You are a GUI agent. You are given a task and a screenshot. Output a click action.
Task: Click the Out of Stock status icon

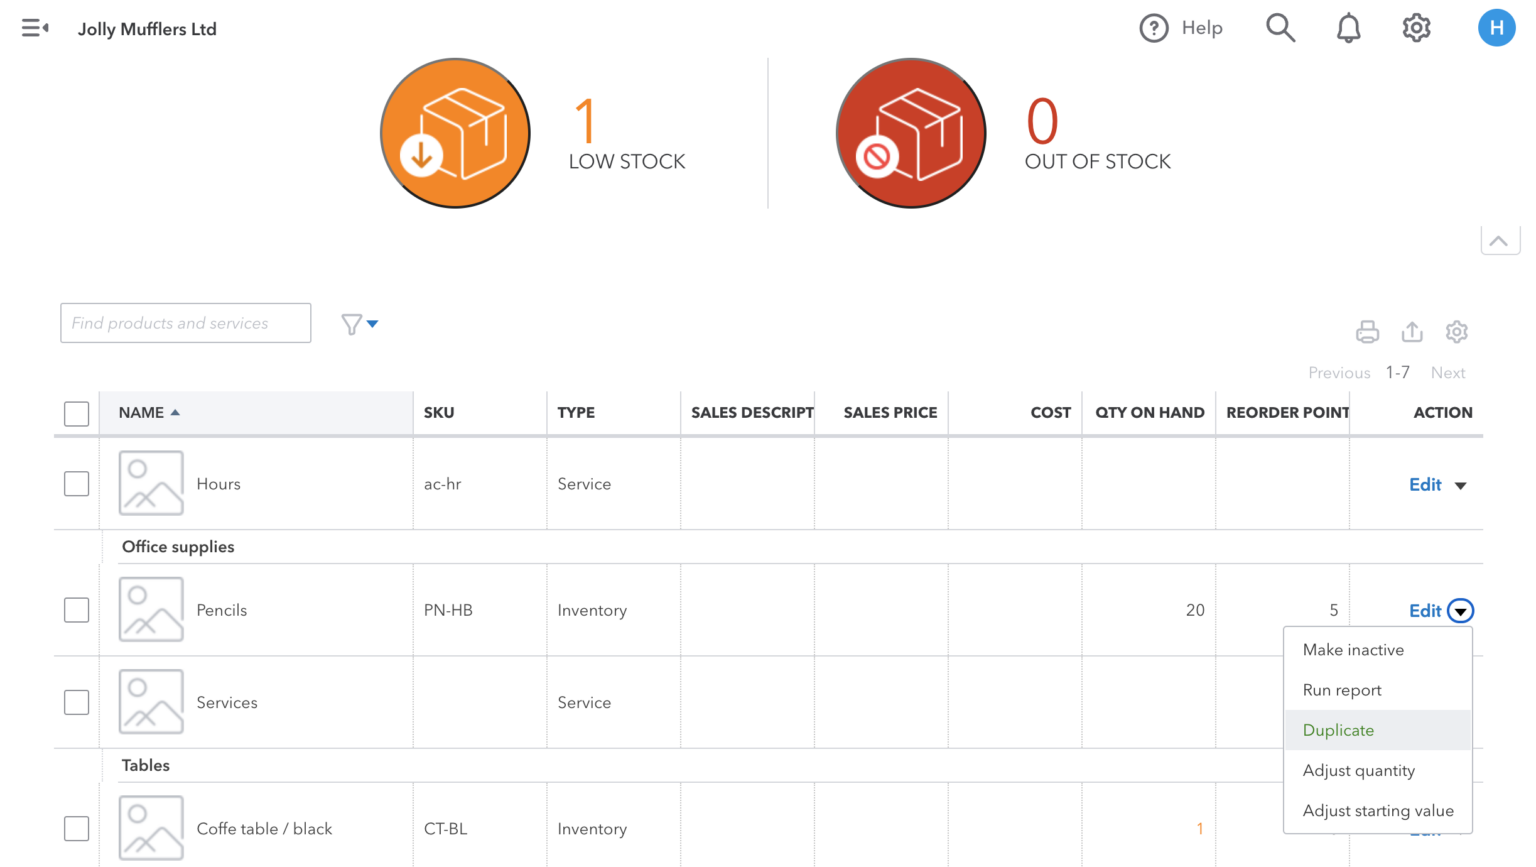click(x=910, y=133)
